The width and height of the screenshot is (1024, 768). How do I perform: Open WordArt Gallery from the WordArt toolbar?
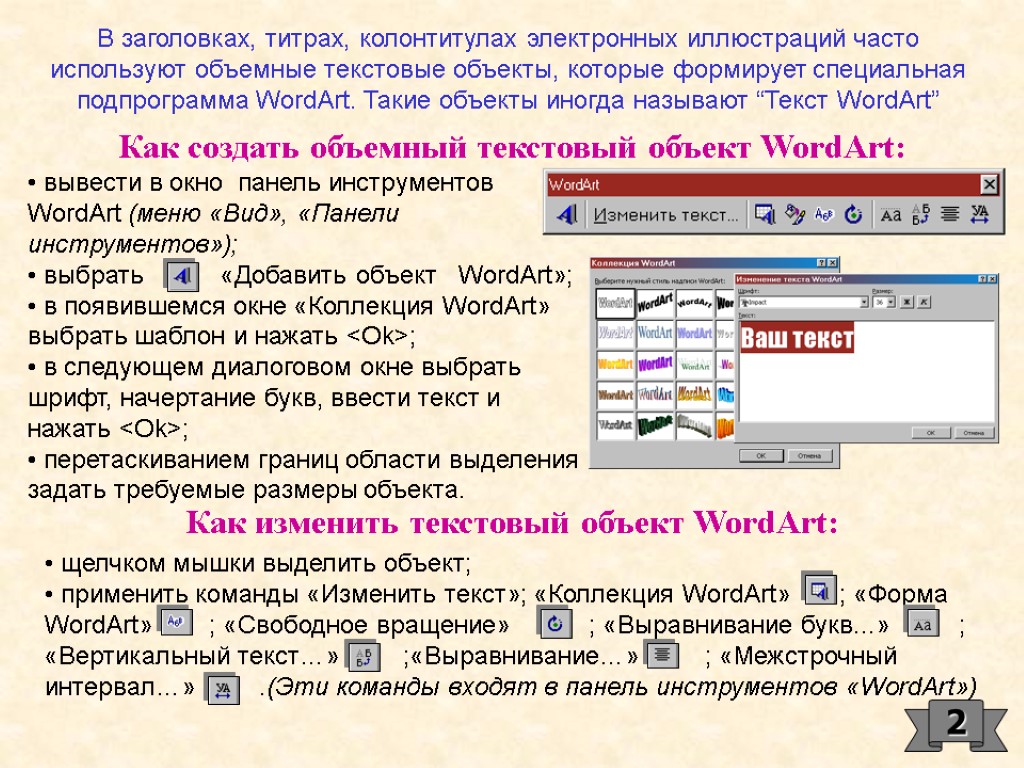tap(765, 214)
